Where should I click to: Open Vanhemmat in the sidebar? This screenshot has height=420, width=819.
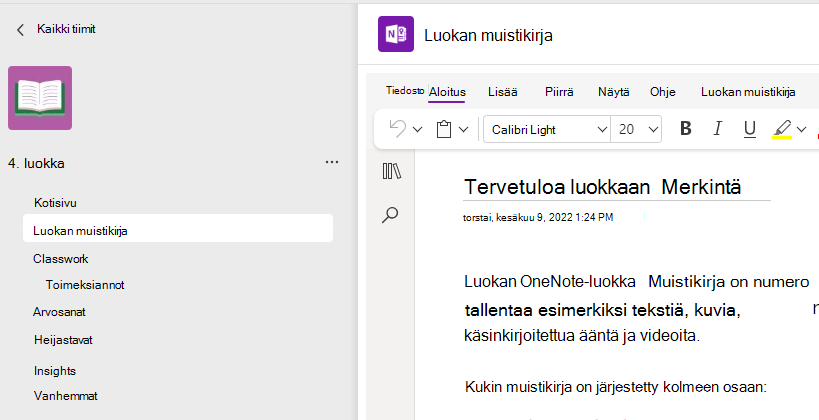66,396
